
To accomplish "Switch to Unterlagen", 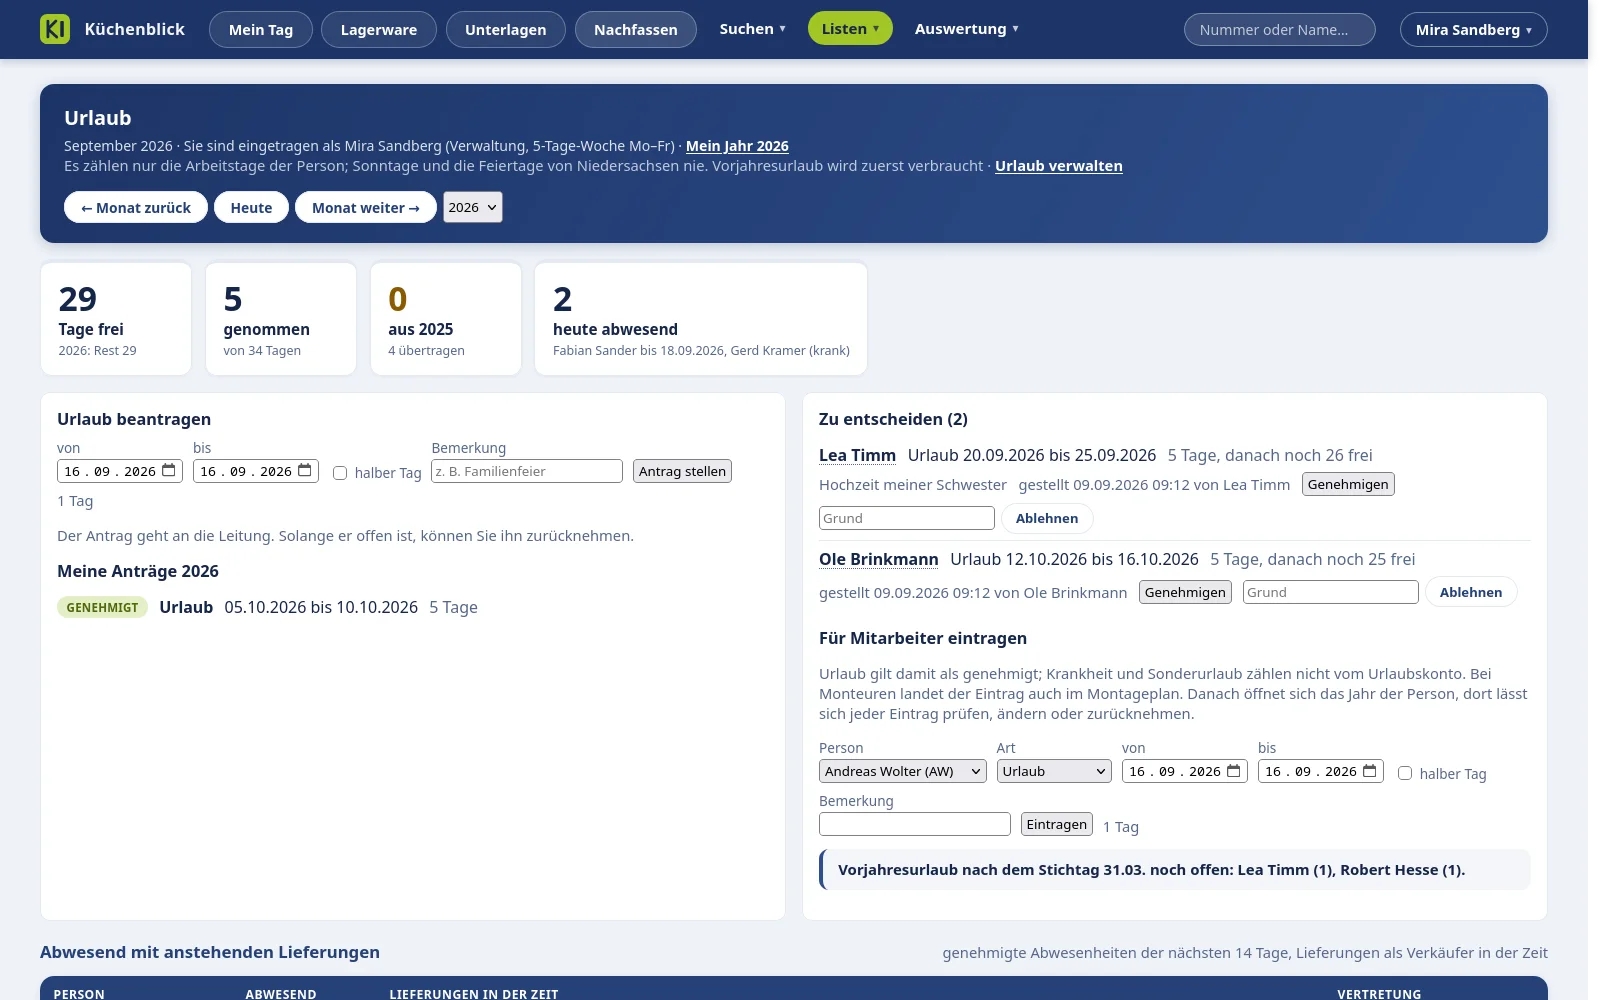I will click(x=506, y=29).
